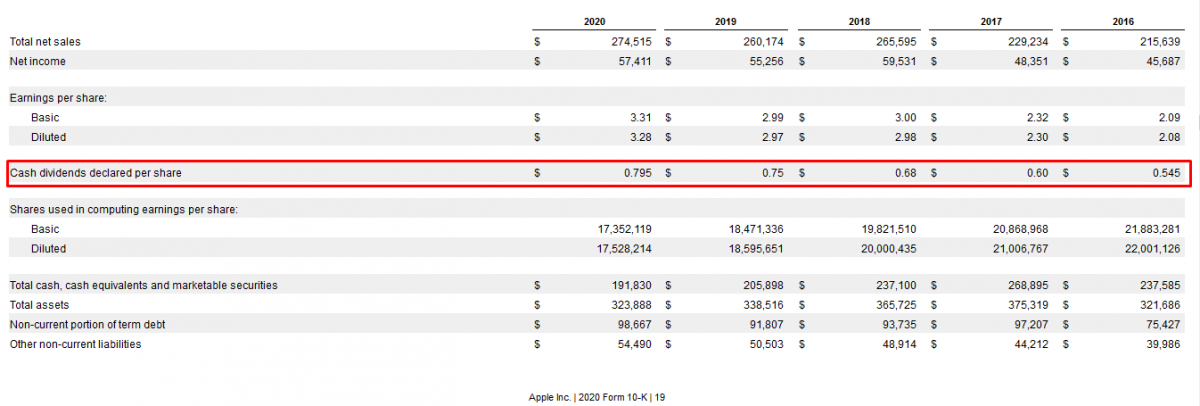Viewport: 1200px width, 406px height.
Task: Click the Cash dividends declared per share label
Action: click(x=96, y=173)
